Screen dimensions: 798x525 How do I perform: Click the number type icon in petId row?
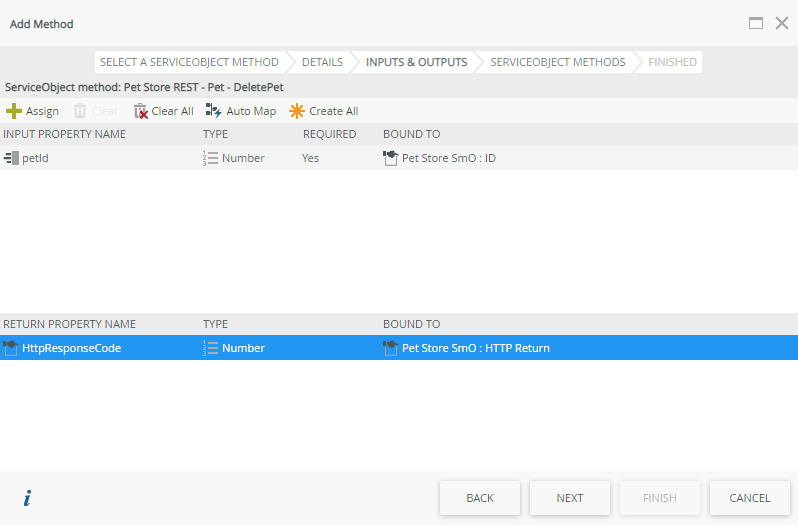(210, 158)
